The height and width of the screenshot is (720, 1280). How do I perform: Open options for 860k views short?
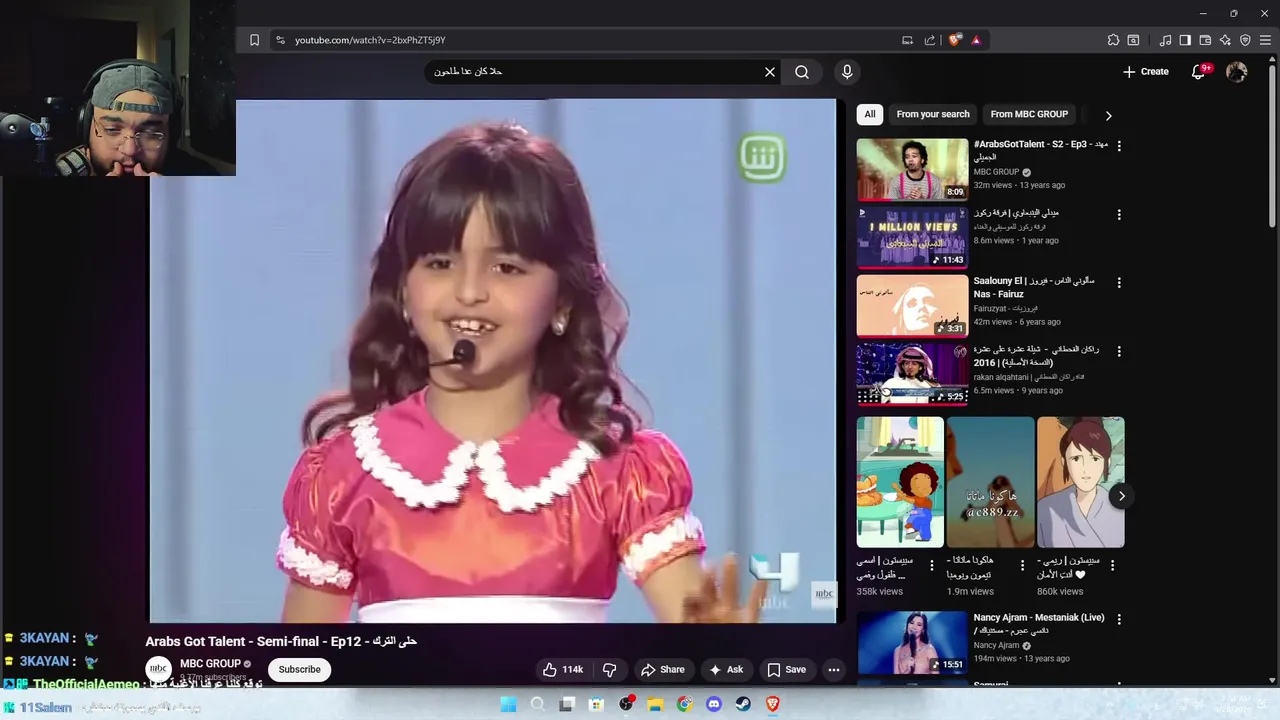tap(1112, 566)
